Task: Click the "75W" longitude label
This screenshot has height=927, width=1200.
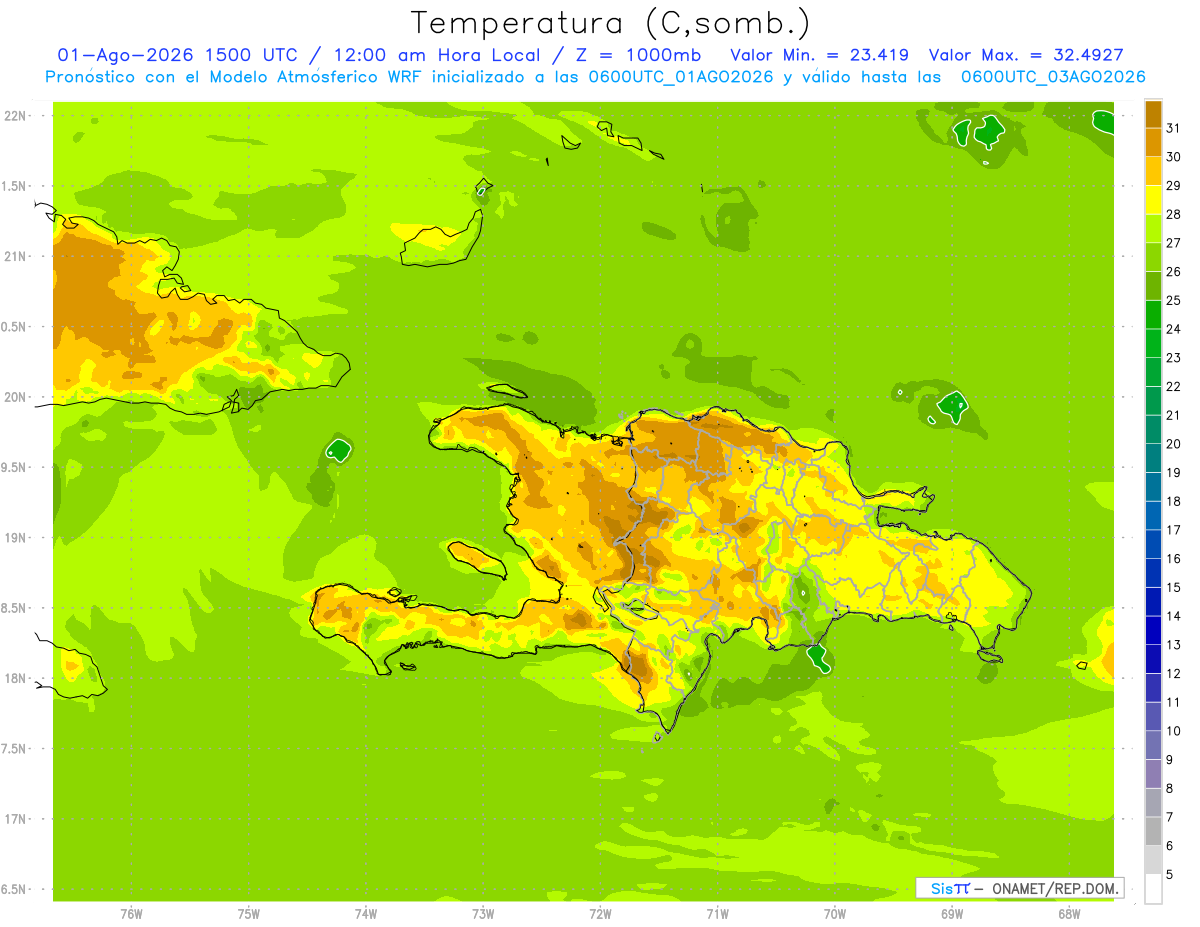Action: tap(249, 914)
